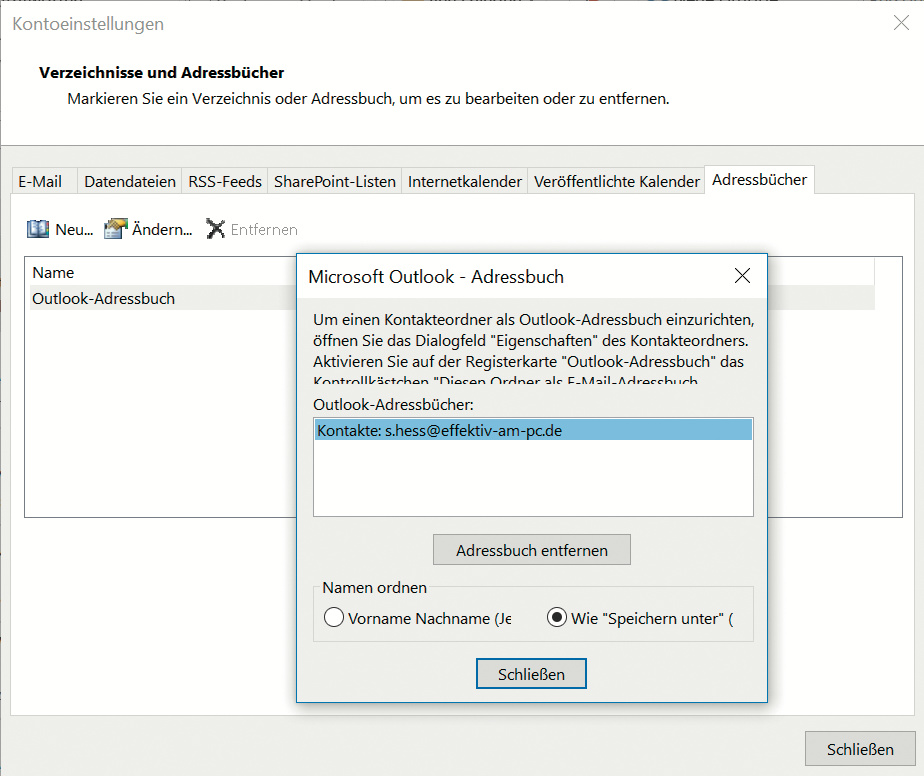Open the Internetkalender tab
This screenshot has width=924, height=776.
click(465, 181)
